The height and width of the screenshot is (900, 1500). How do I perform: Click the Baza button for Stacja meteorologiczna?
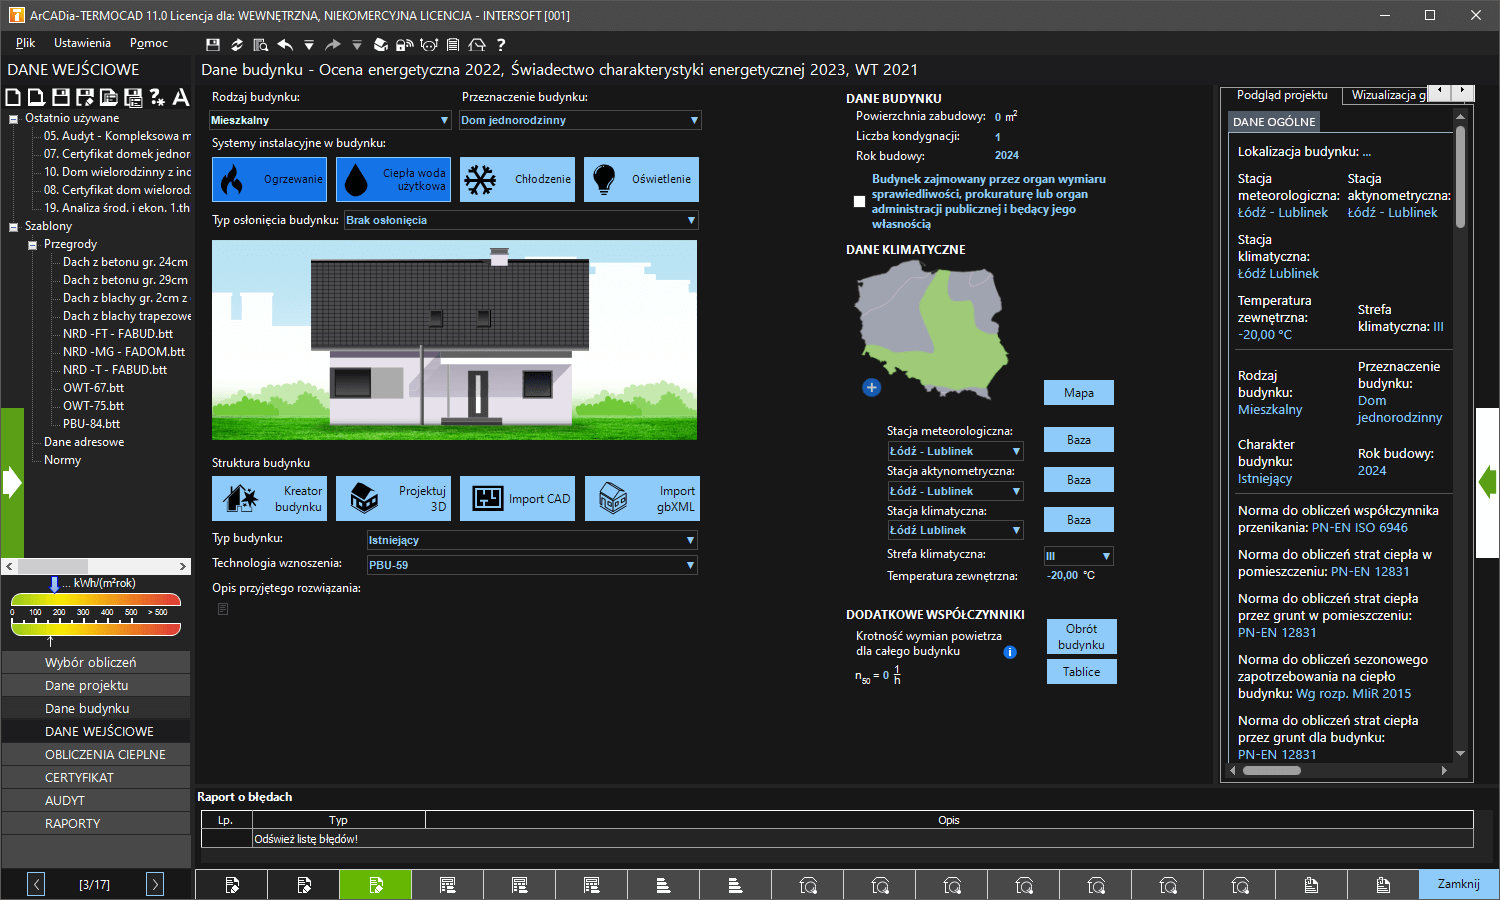(x=1079, y=440)
